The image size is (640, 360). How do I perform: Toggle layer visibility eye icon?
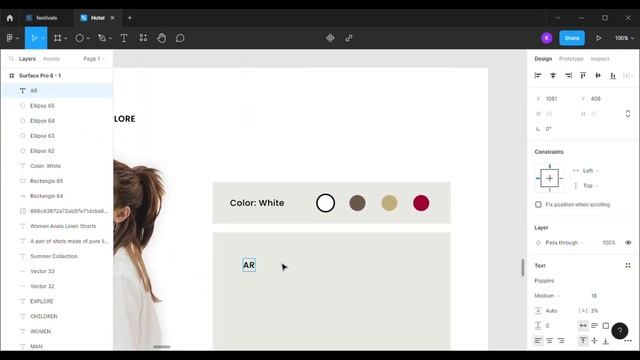click(x=628, y=242)
